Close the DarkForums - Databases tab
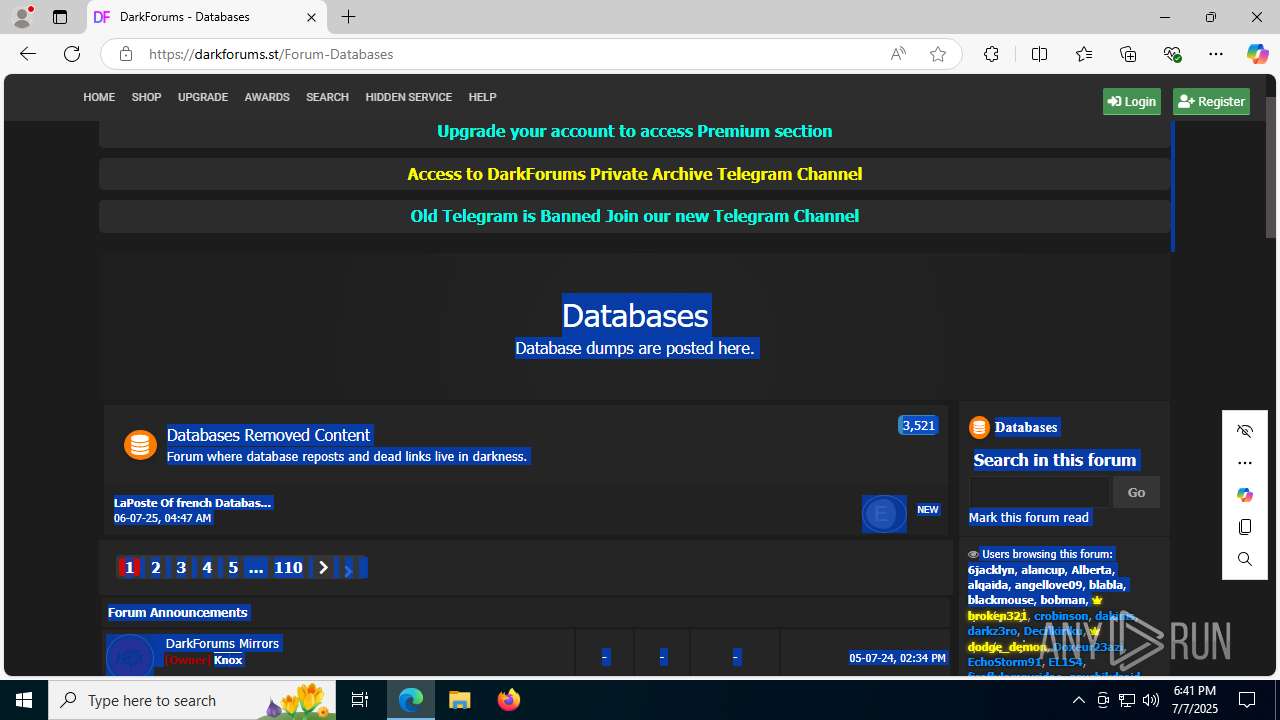 [x=311, y=17]
